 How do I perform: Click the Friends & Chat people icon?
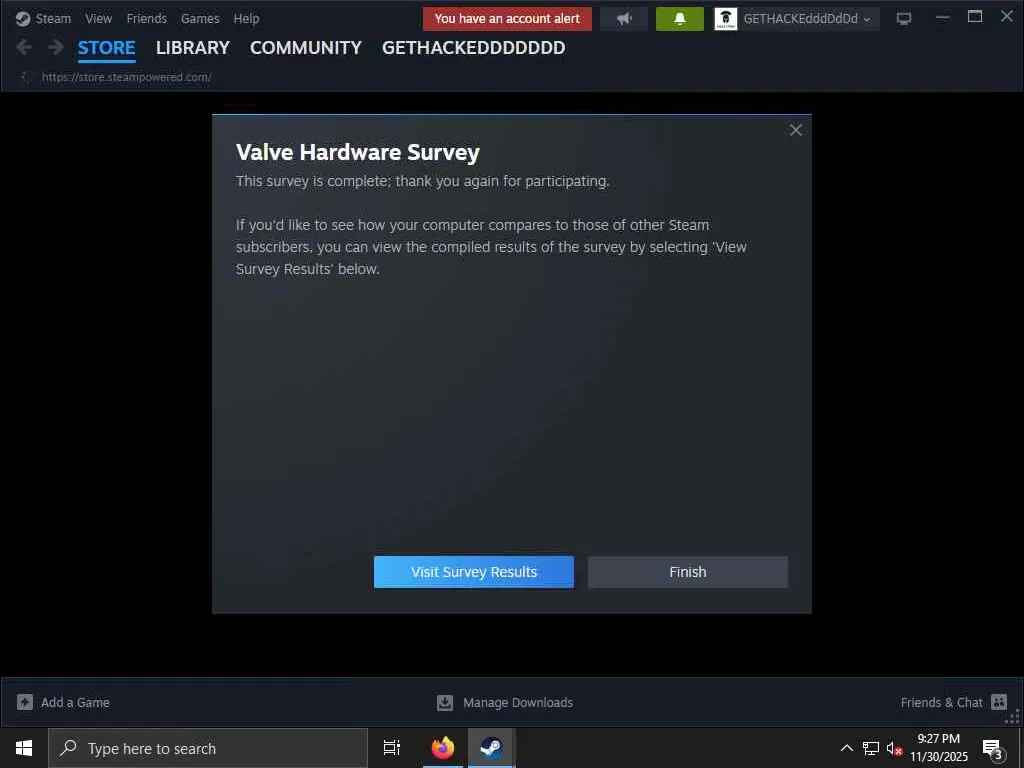coord(999,702)
